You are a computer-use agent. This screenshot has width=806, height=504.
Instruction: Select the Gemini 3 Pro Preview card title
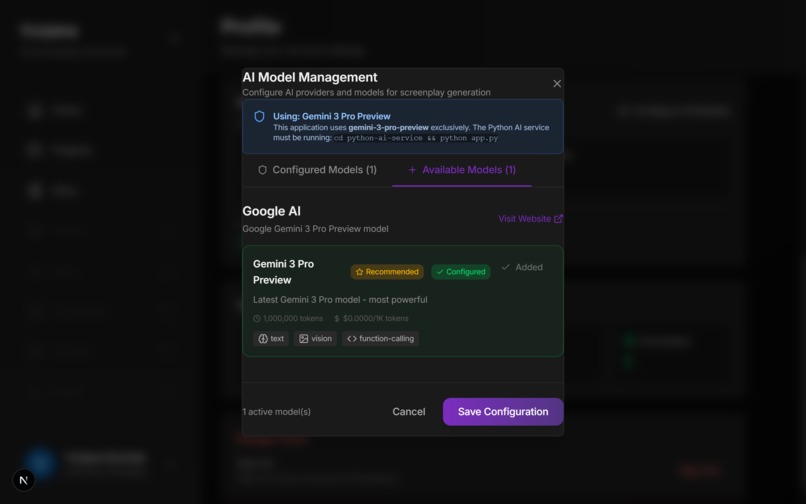pos(283,272)
